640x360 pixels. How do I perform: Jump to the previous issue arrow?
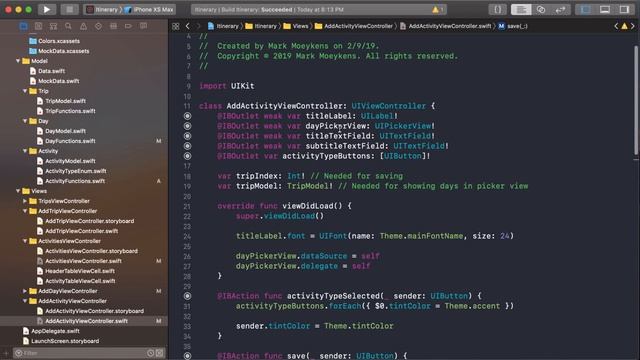616,26
